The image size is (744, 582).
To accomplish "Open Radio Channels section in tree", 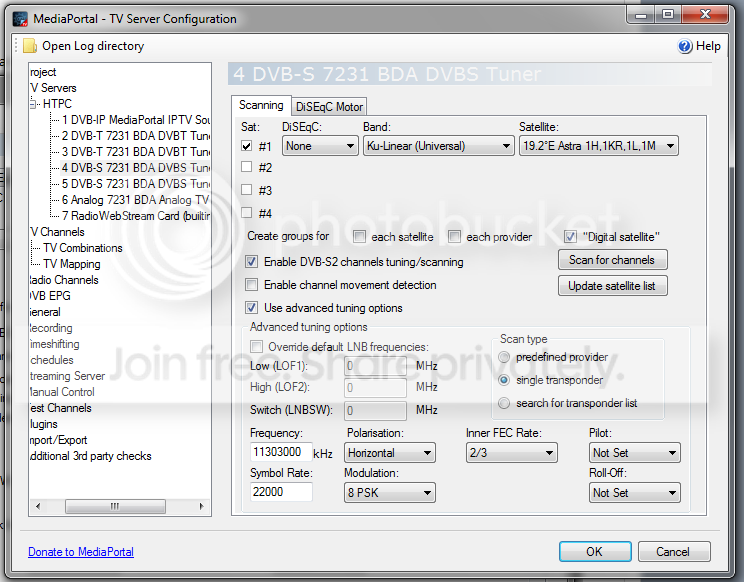I will click(64, 280).
